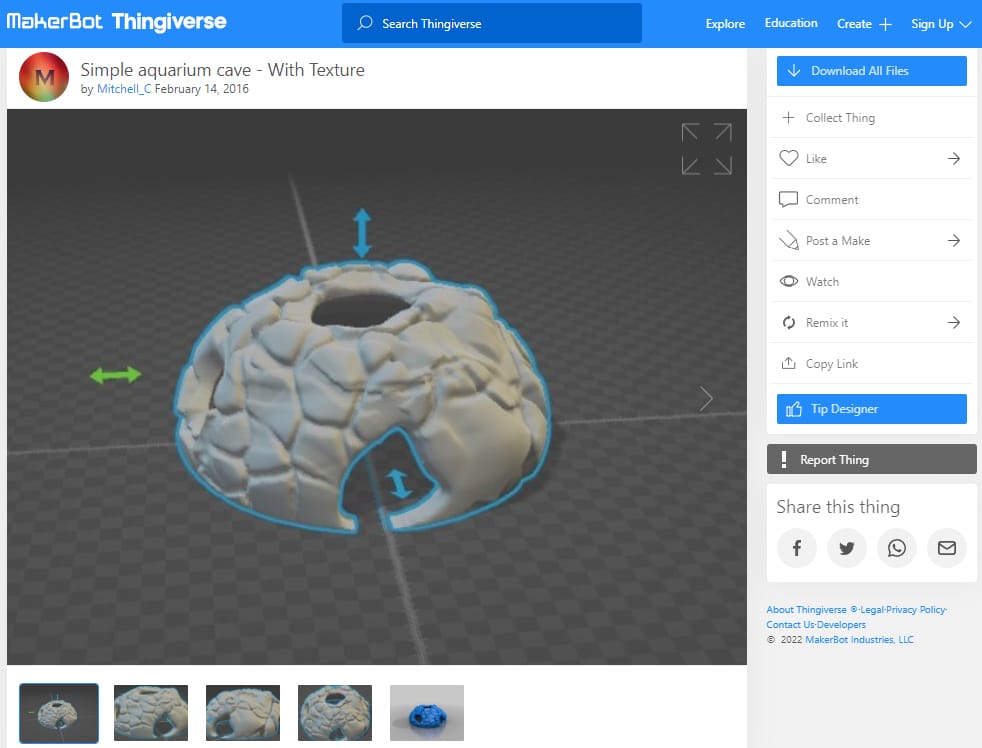This screenshot has height=748, width=982.
Task: Open the Sign Up dropdown
Action: click(940, 23)
